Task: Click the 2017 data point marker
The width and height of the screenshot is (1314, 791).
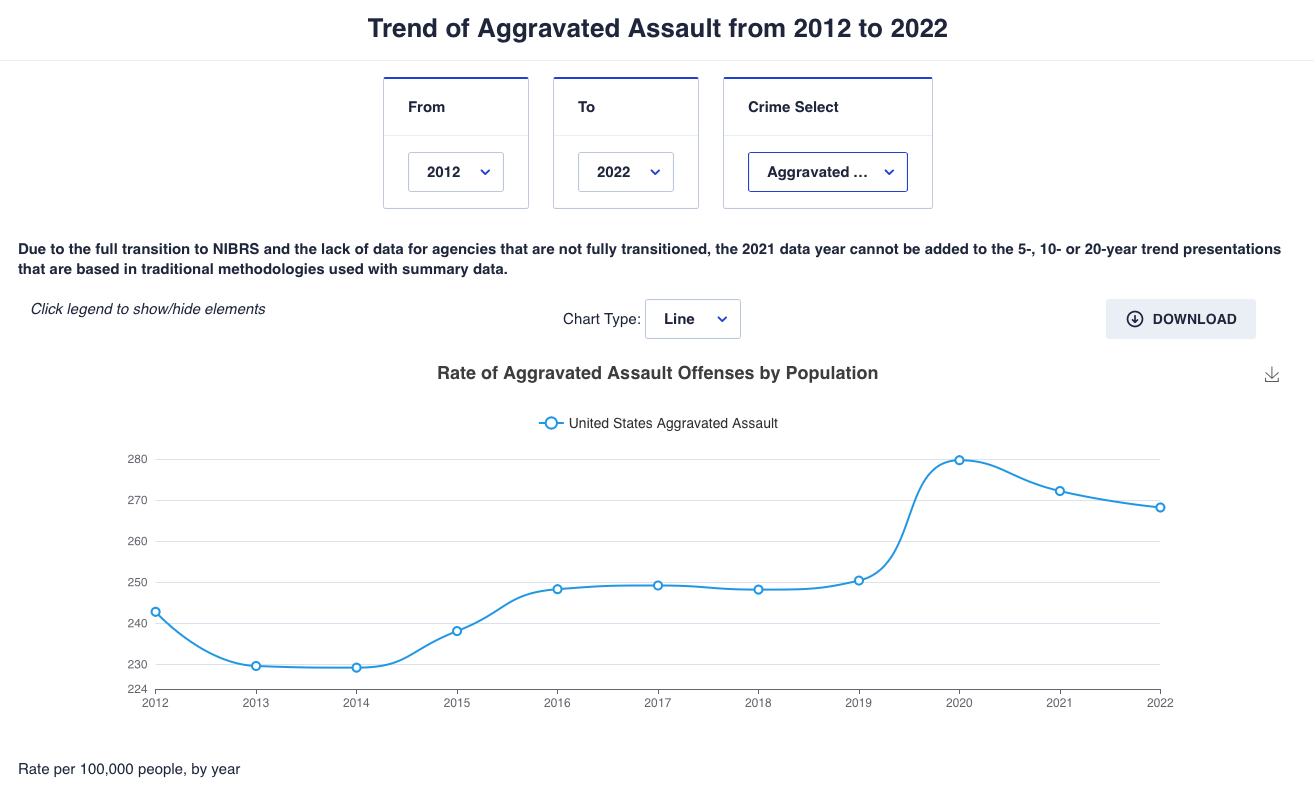Action: click(658, 586)
